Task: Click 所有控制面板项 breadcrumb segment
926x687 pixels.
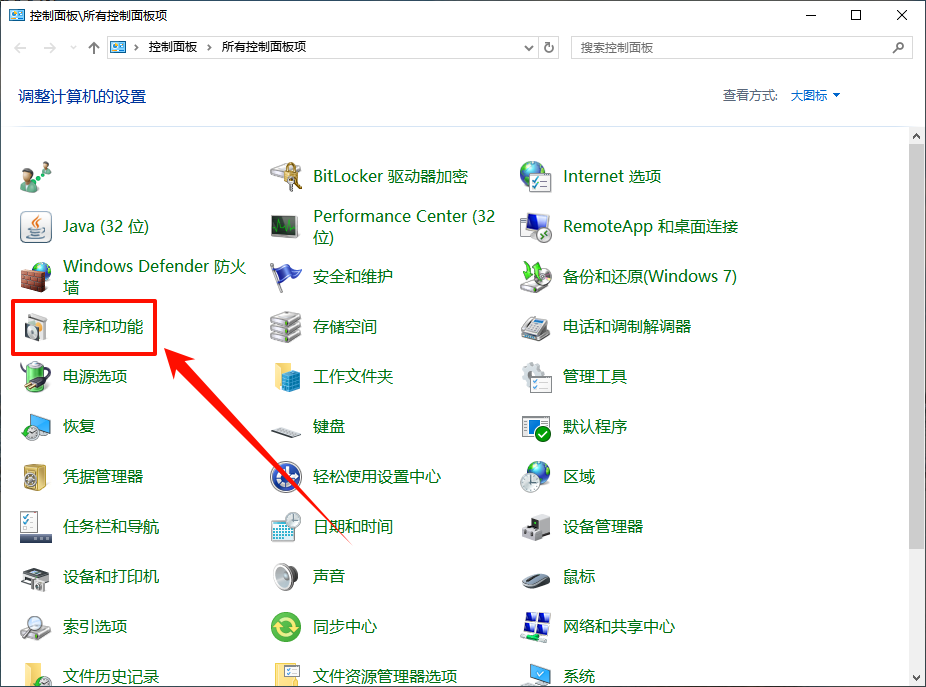Action: 263,47
